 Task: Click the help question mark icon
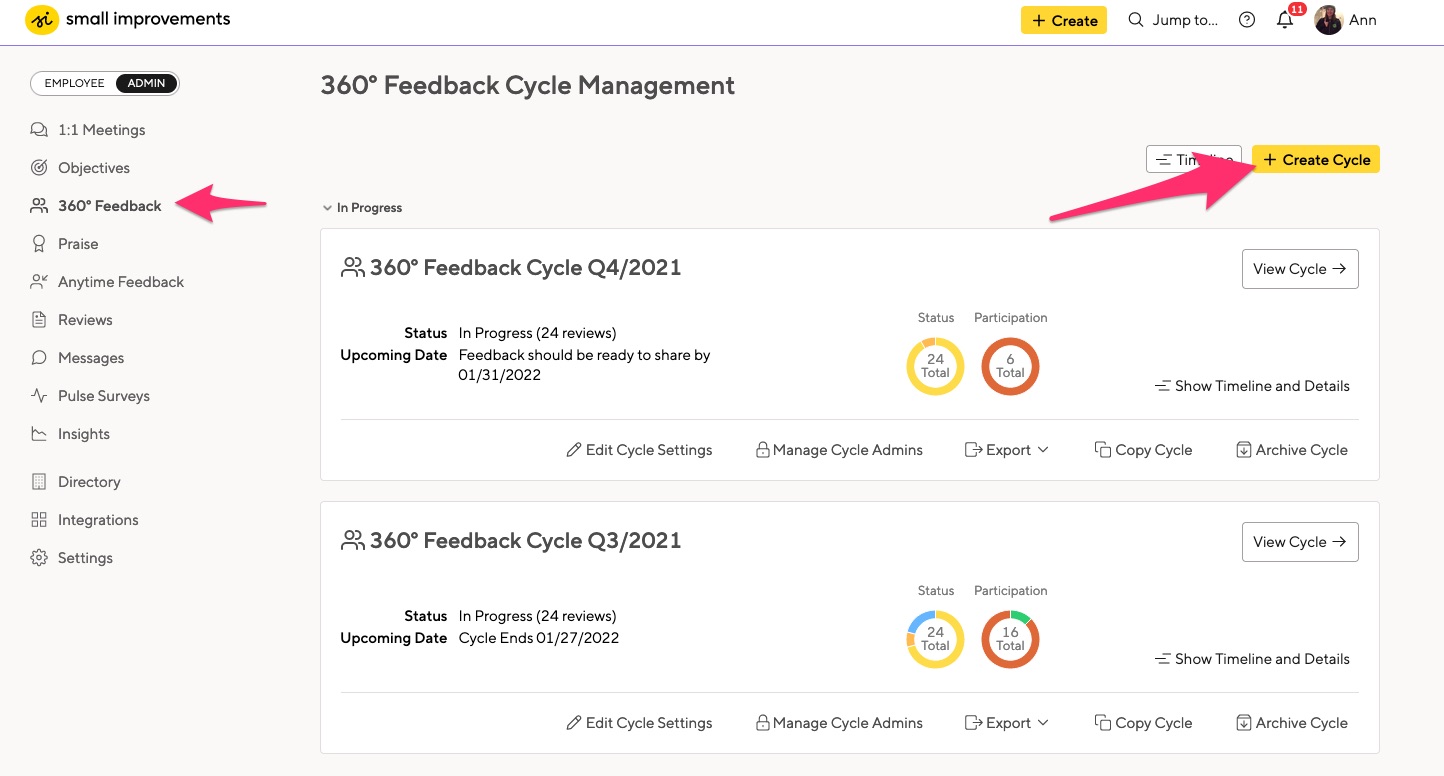(x=1246, y=19)
